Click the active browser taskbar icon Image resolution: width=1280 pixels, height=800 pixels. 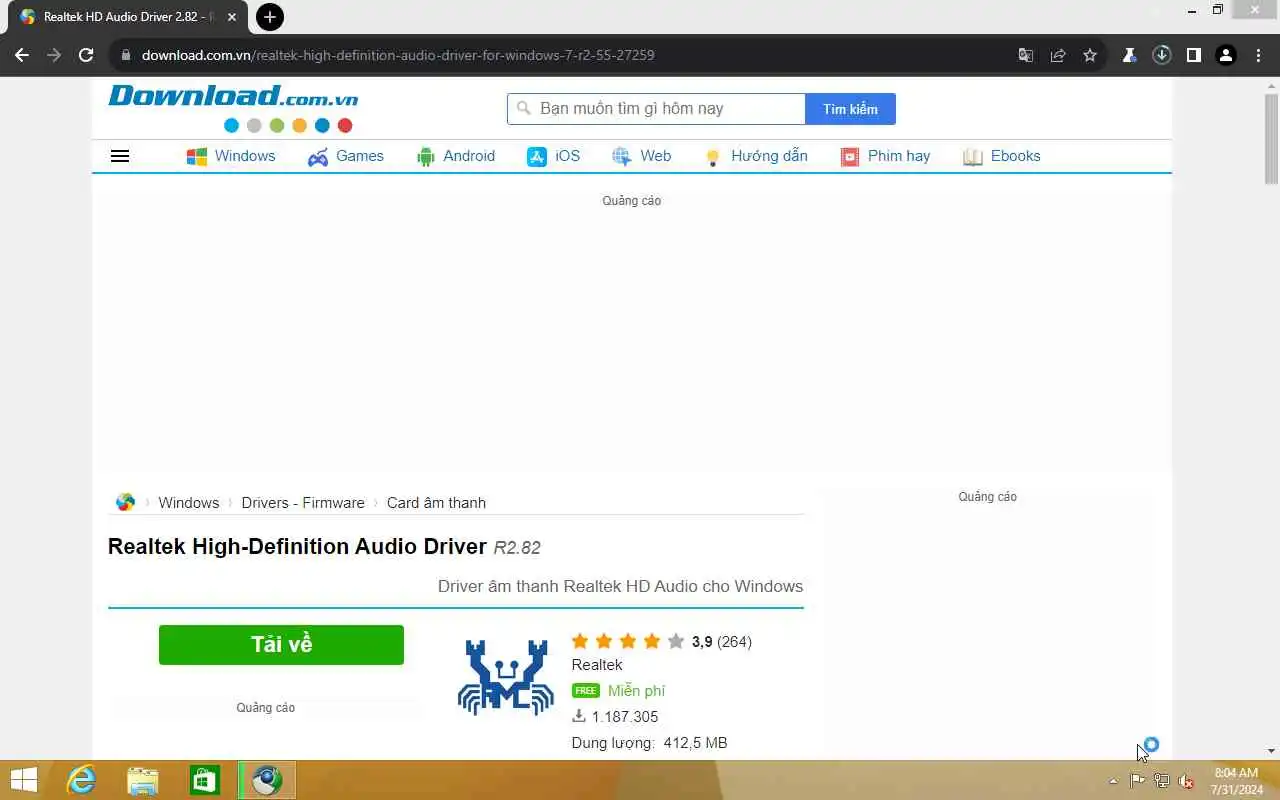[267, 780]
